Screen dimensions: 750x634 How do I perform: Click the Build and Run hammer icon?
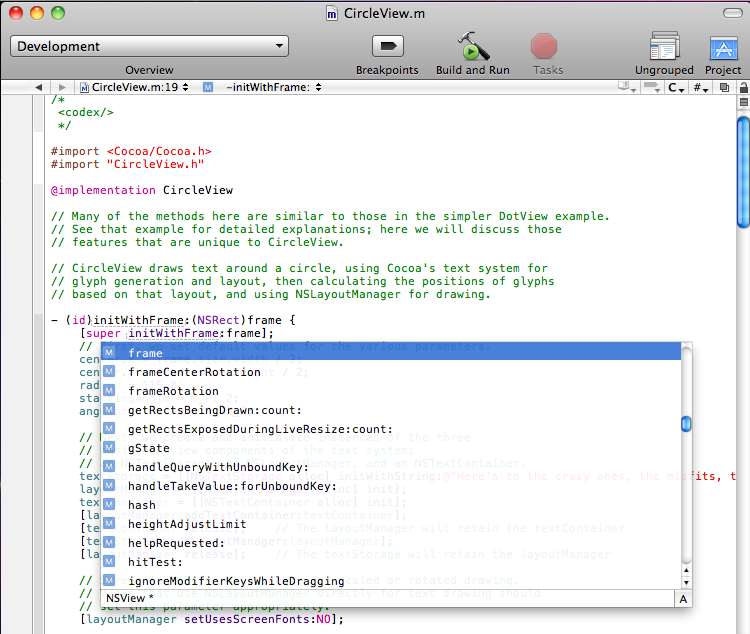pyautogui.click(x=472, y=46)
